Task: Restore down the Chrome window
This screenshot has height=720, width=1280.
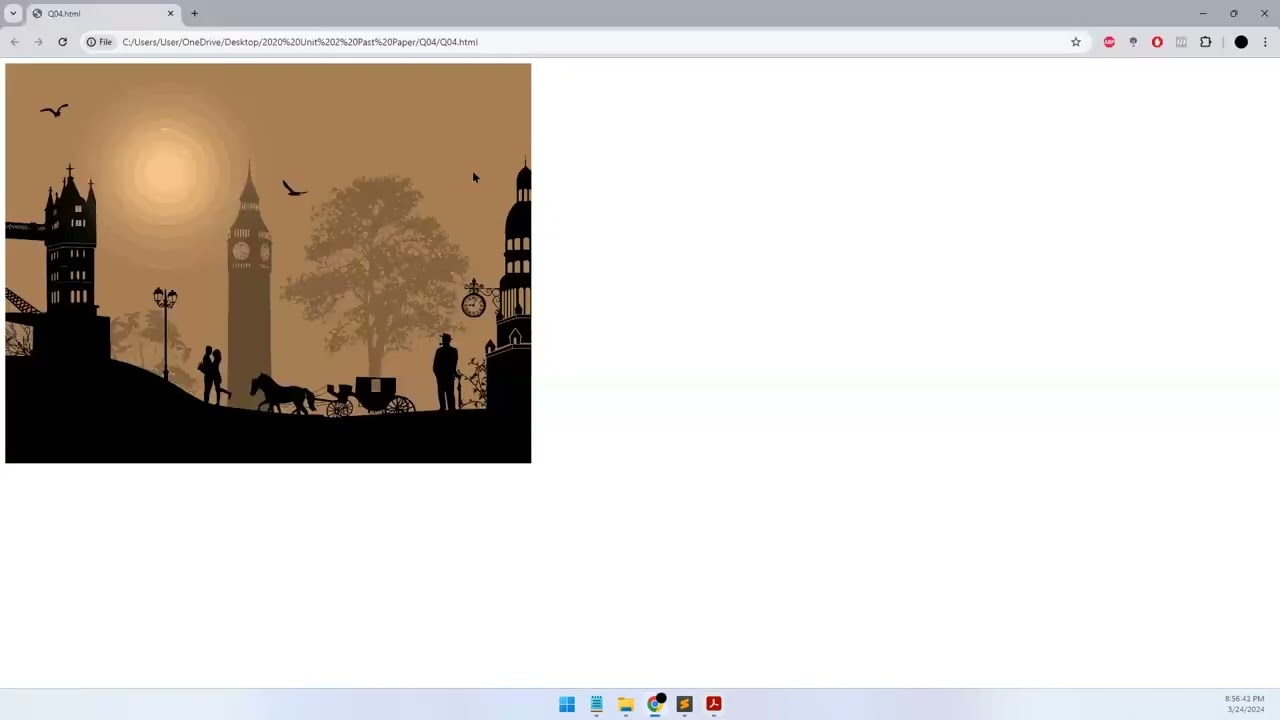Action: pos(1234,14)
